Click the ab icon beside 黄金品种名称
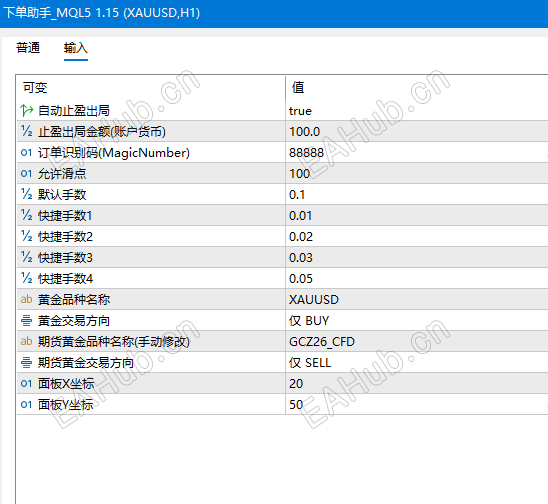 pyautogui.click(x=27, y=300)
